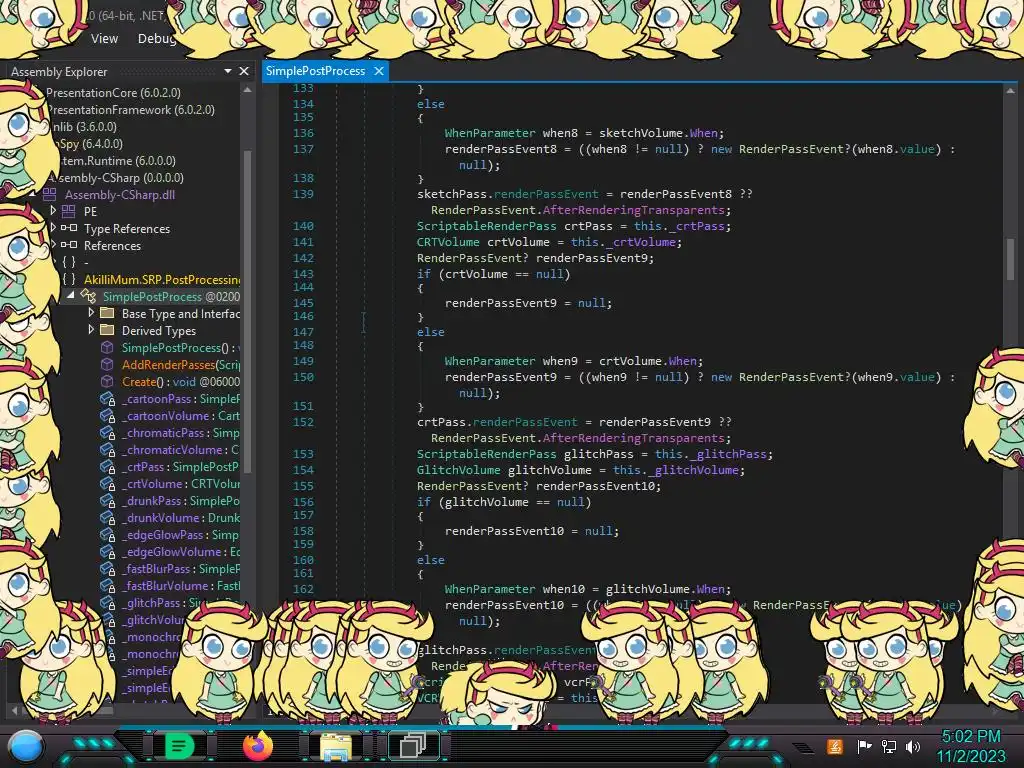Select the AddRenderPasses method in tree
This screenshot has width=1024, height=768.
point(181,364)
